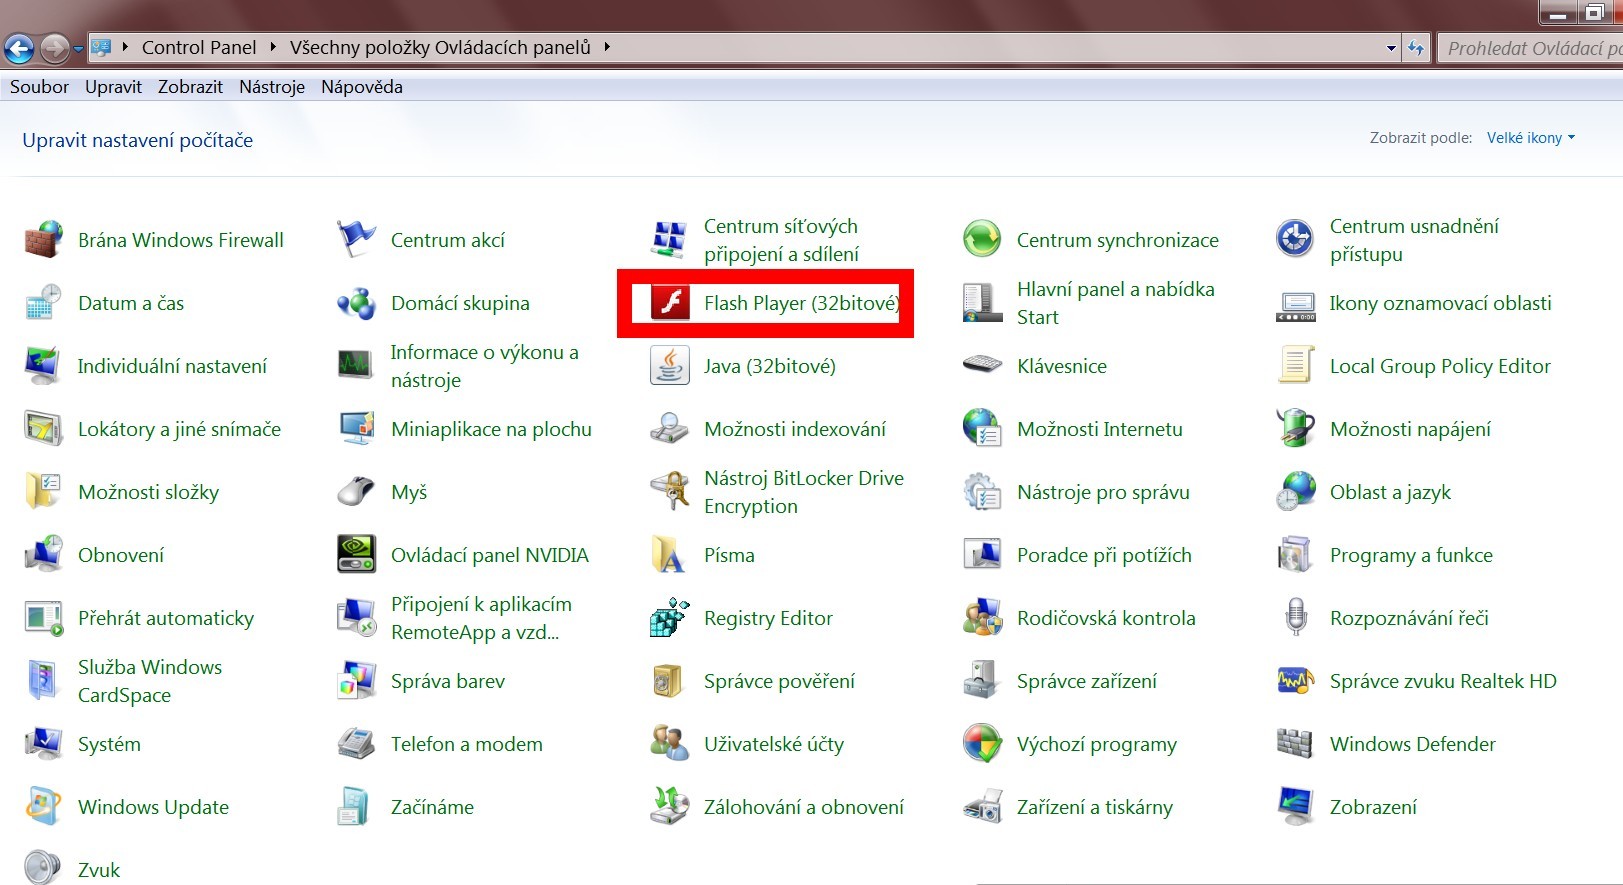Open the Zobrazit menu
1623x885 pixels.
click(x=190, y=87)
